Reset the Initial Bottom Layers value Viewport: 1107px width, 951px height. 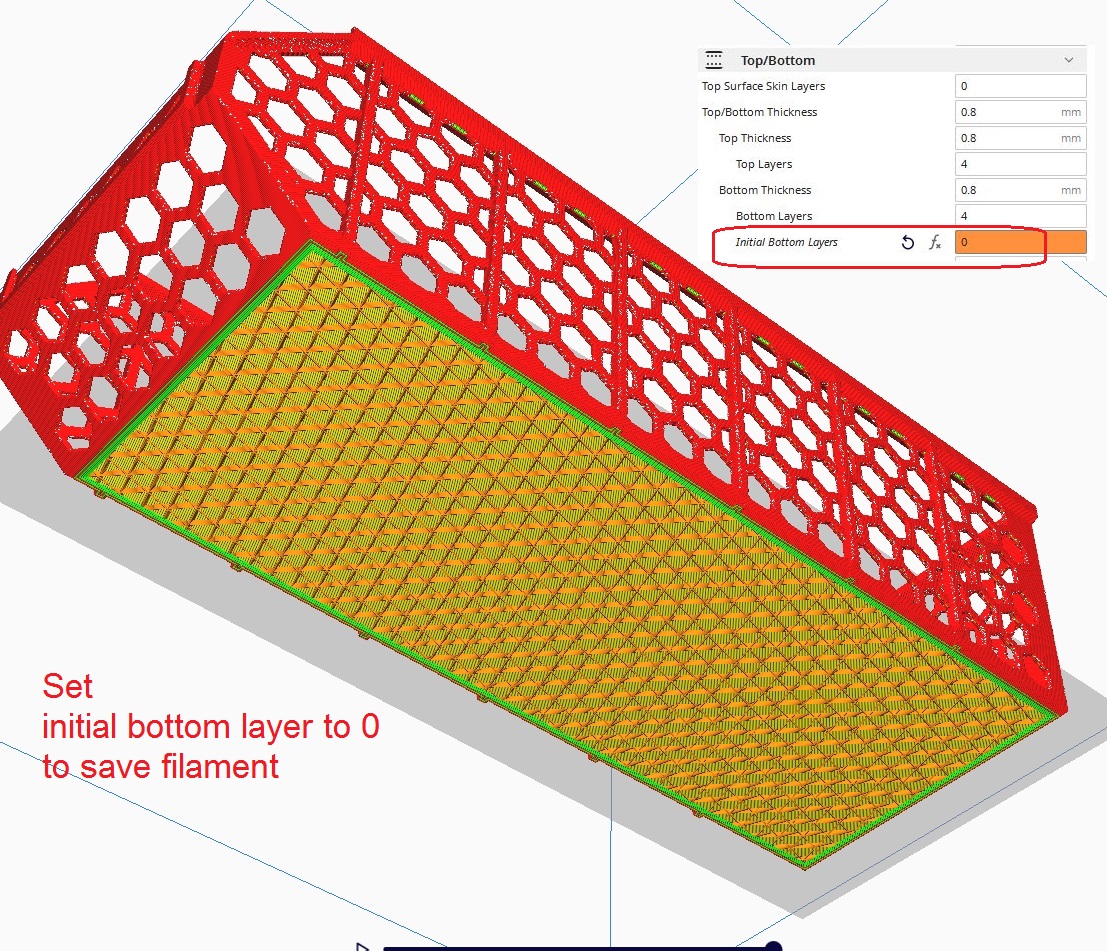click(x=908, y=243)
